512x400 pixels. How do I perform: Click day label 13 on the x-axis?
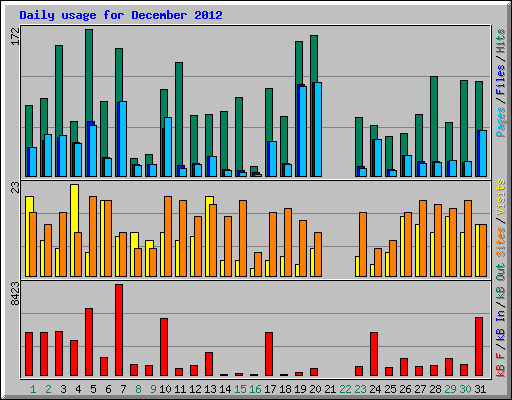click(210, 389)
